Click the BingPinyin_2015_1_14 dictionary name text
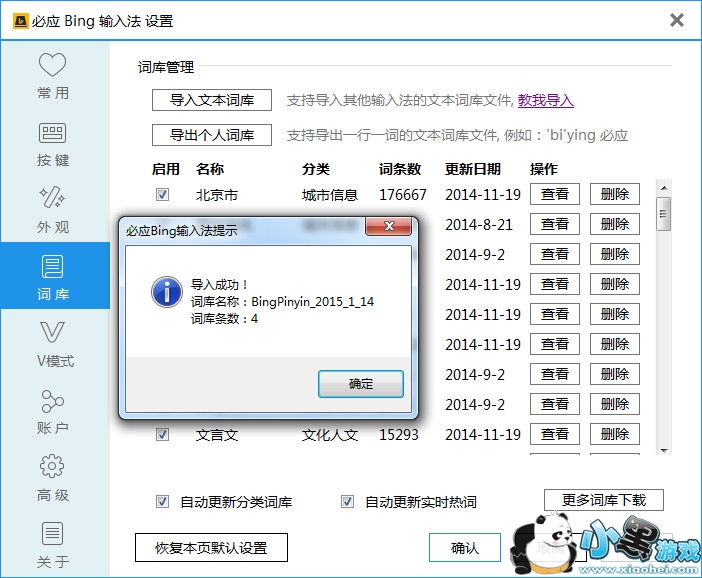 point(312,302)
